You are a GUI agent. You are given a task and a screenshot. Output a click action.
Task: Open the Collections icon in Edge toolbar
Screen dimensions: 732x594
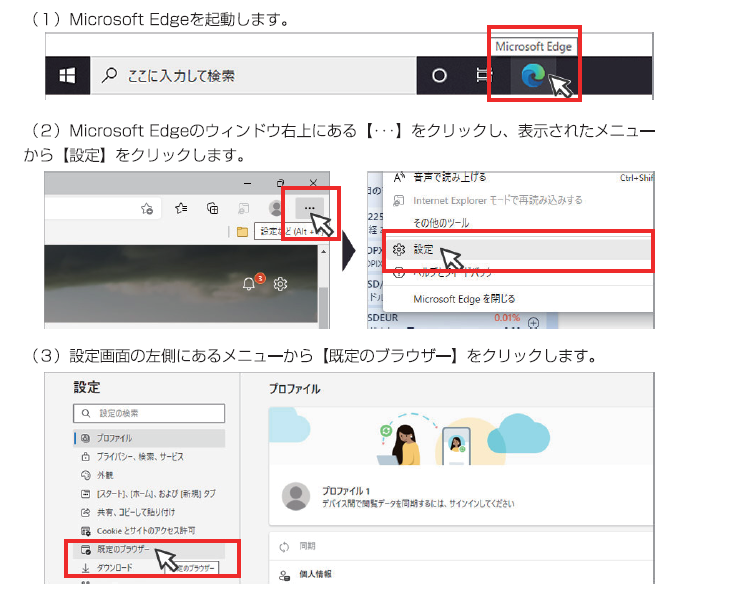point(212,208)
